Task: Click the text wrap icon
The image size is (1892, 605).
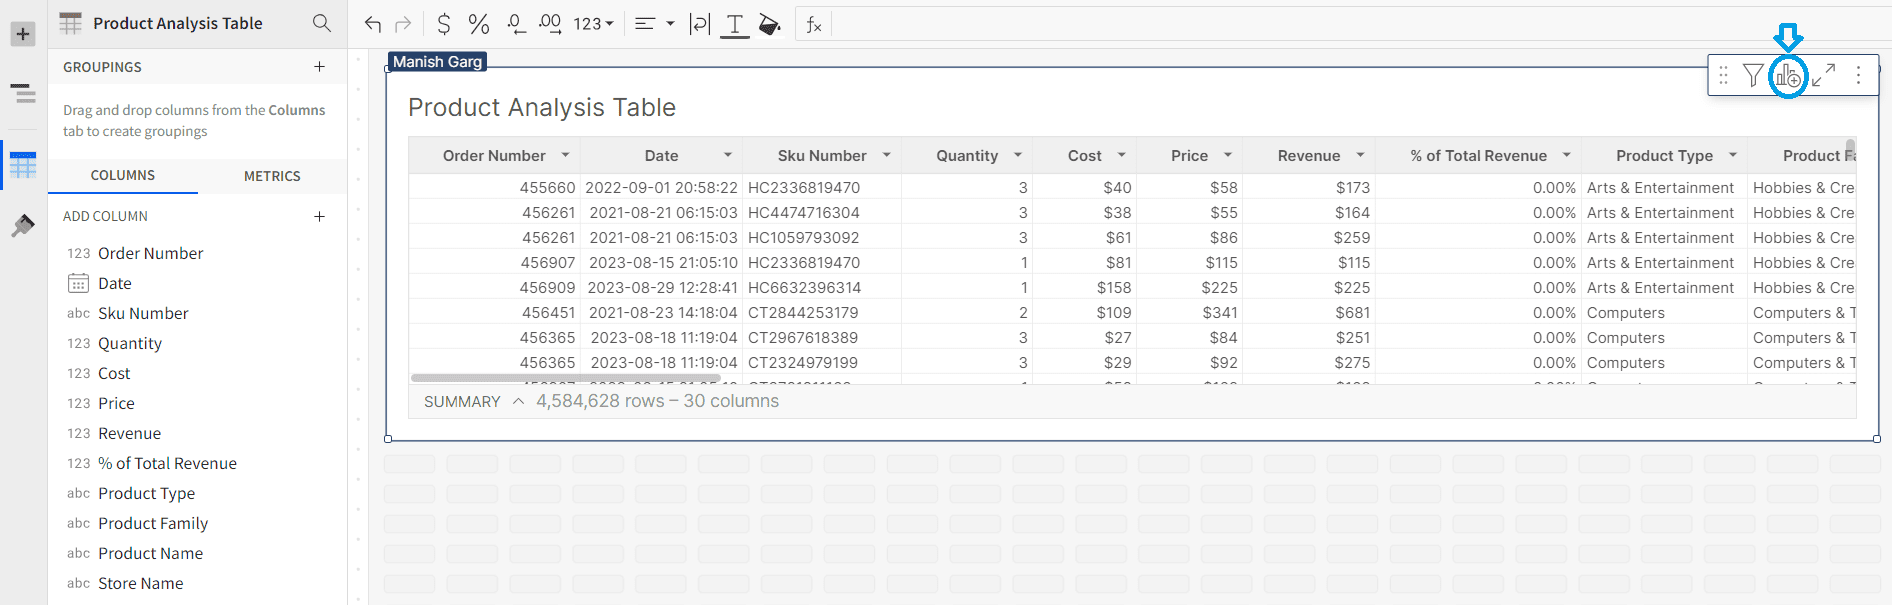Action: [x=700, y=24]
